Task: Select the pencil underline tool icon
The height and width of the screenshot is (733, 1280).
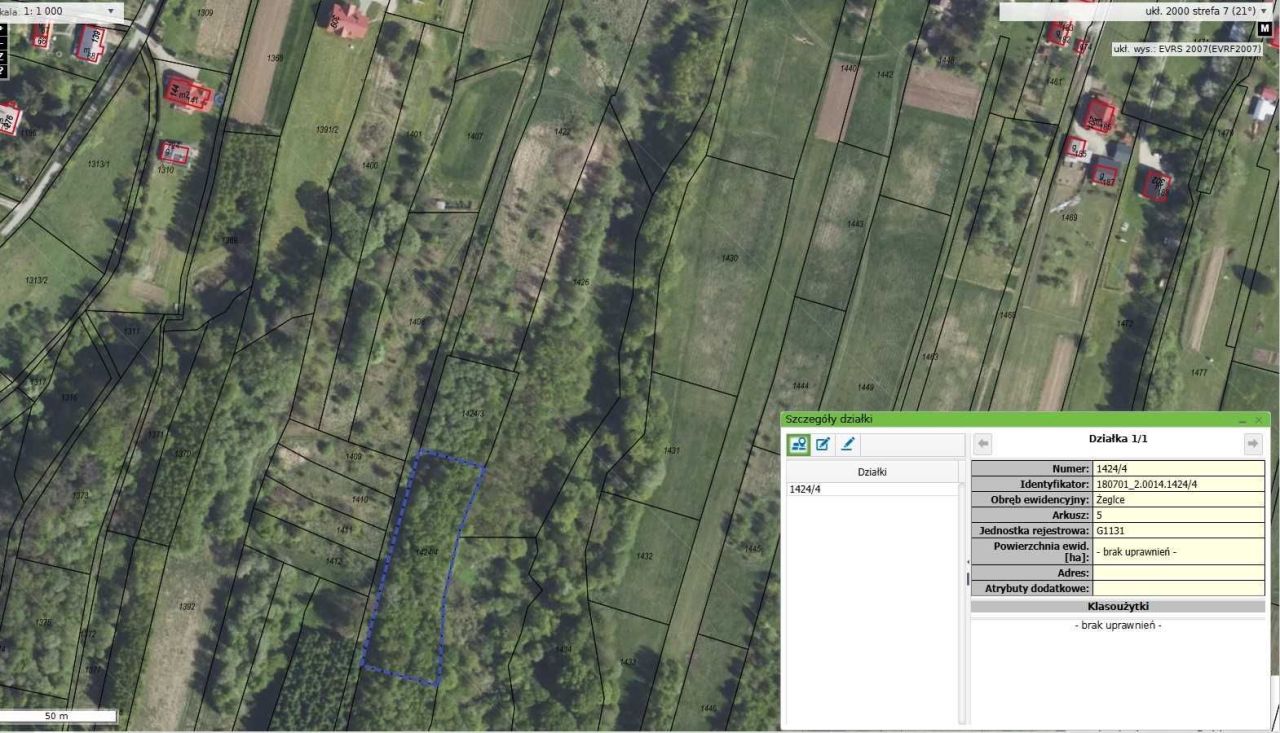Action: click(848, 444)
